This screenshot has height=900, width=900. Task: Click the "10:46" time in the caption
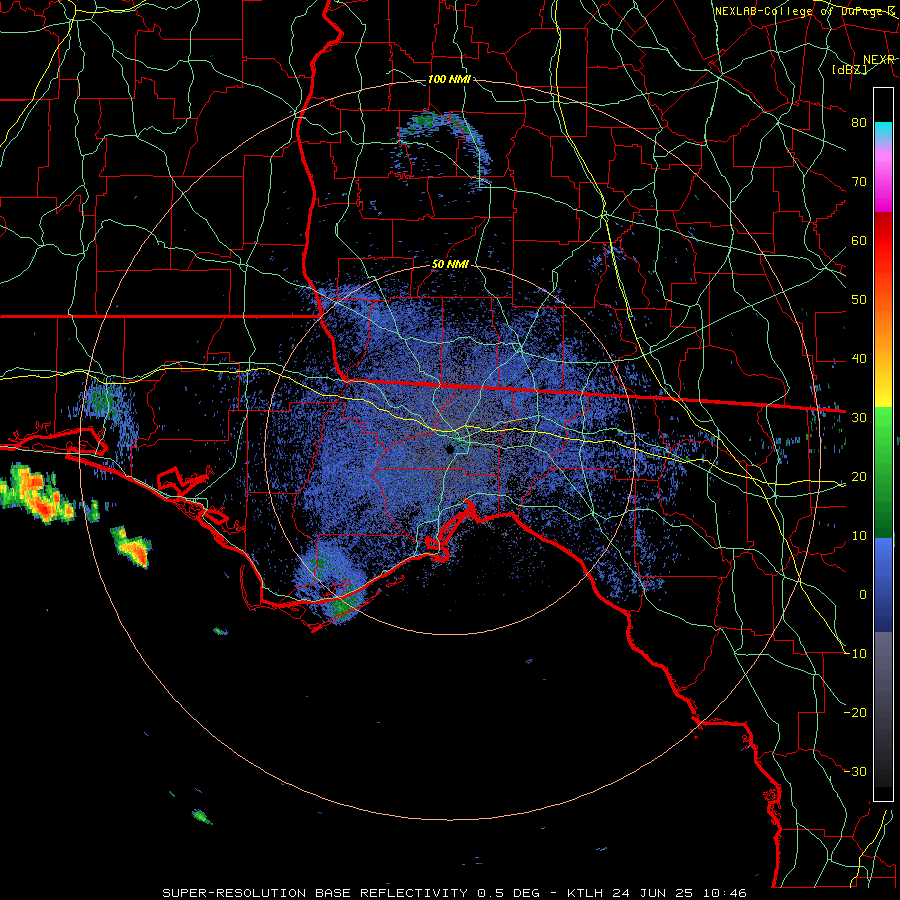[x=723, y=893]
